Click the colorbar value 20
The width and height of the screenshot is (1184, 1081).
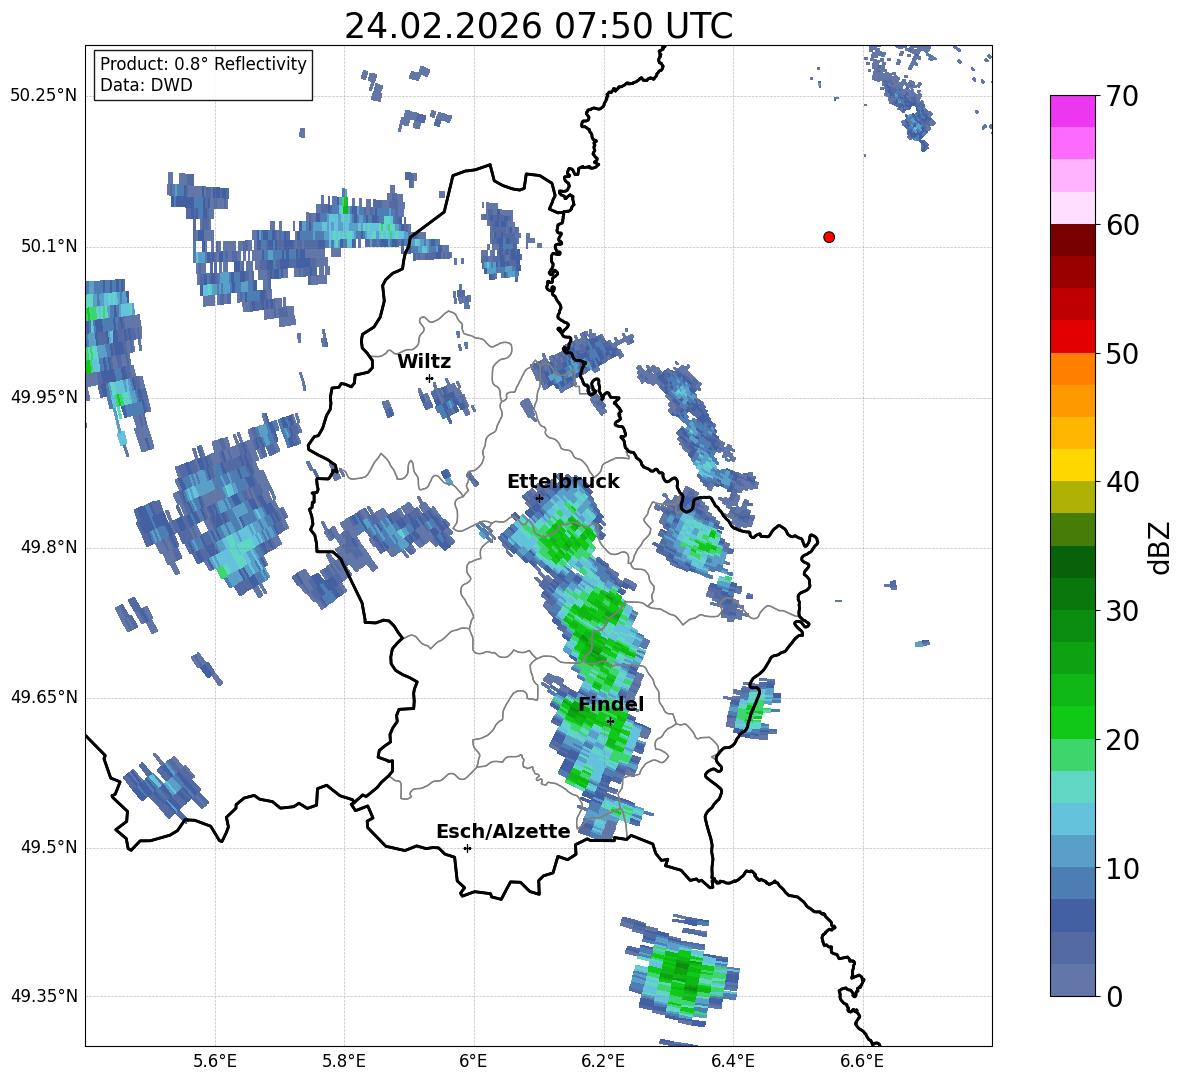point(1122,739)
